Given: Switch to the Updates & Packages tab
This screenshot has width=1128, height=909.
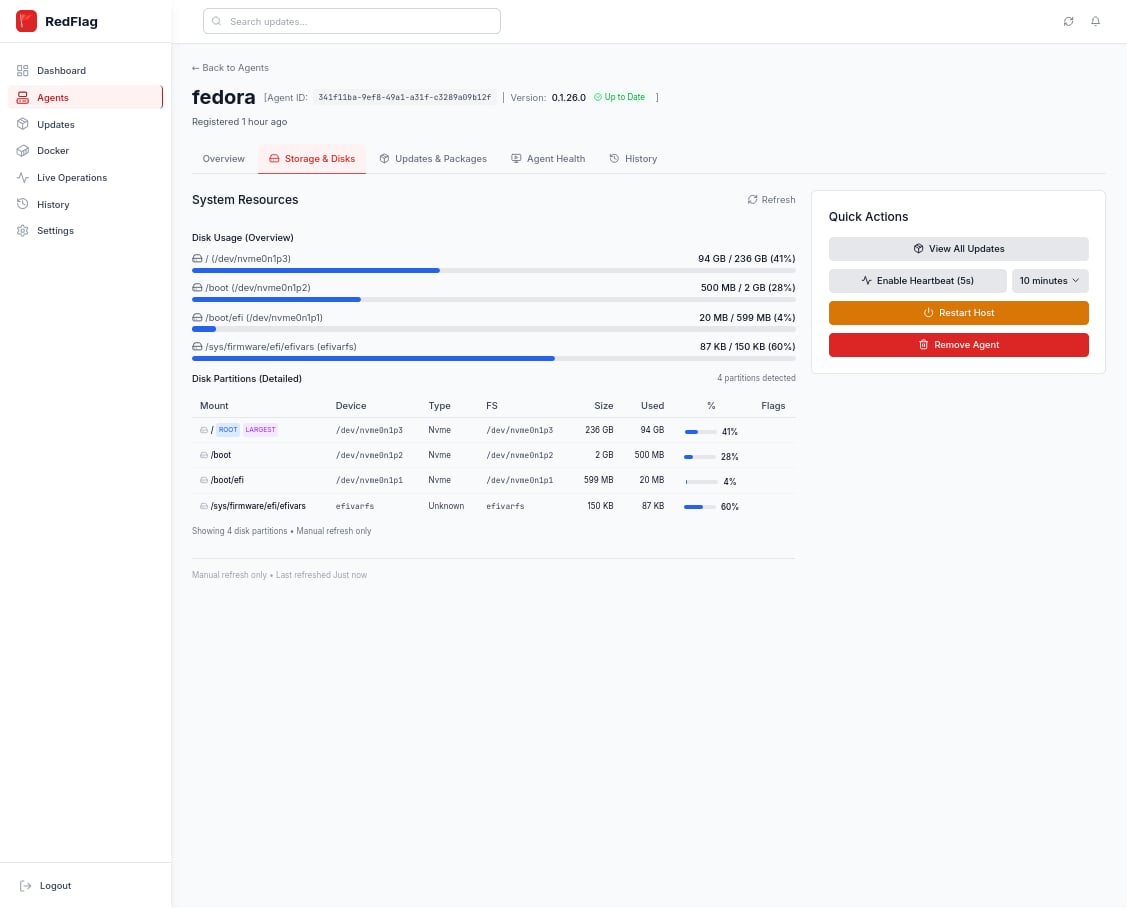Looking at the screenshot, I should tap(433, 159).
